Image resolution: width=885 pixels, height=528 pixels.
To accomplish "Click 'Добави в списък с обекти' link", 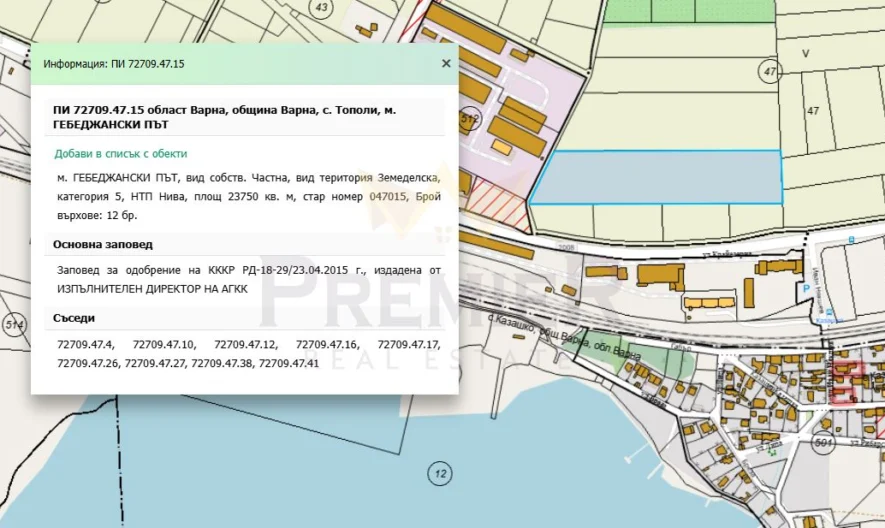I will (121, 154).
